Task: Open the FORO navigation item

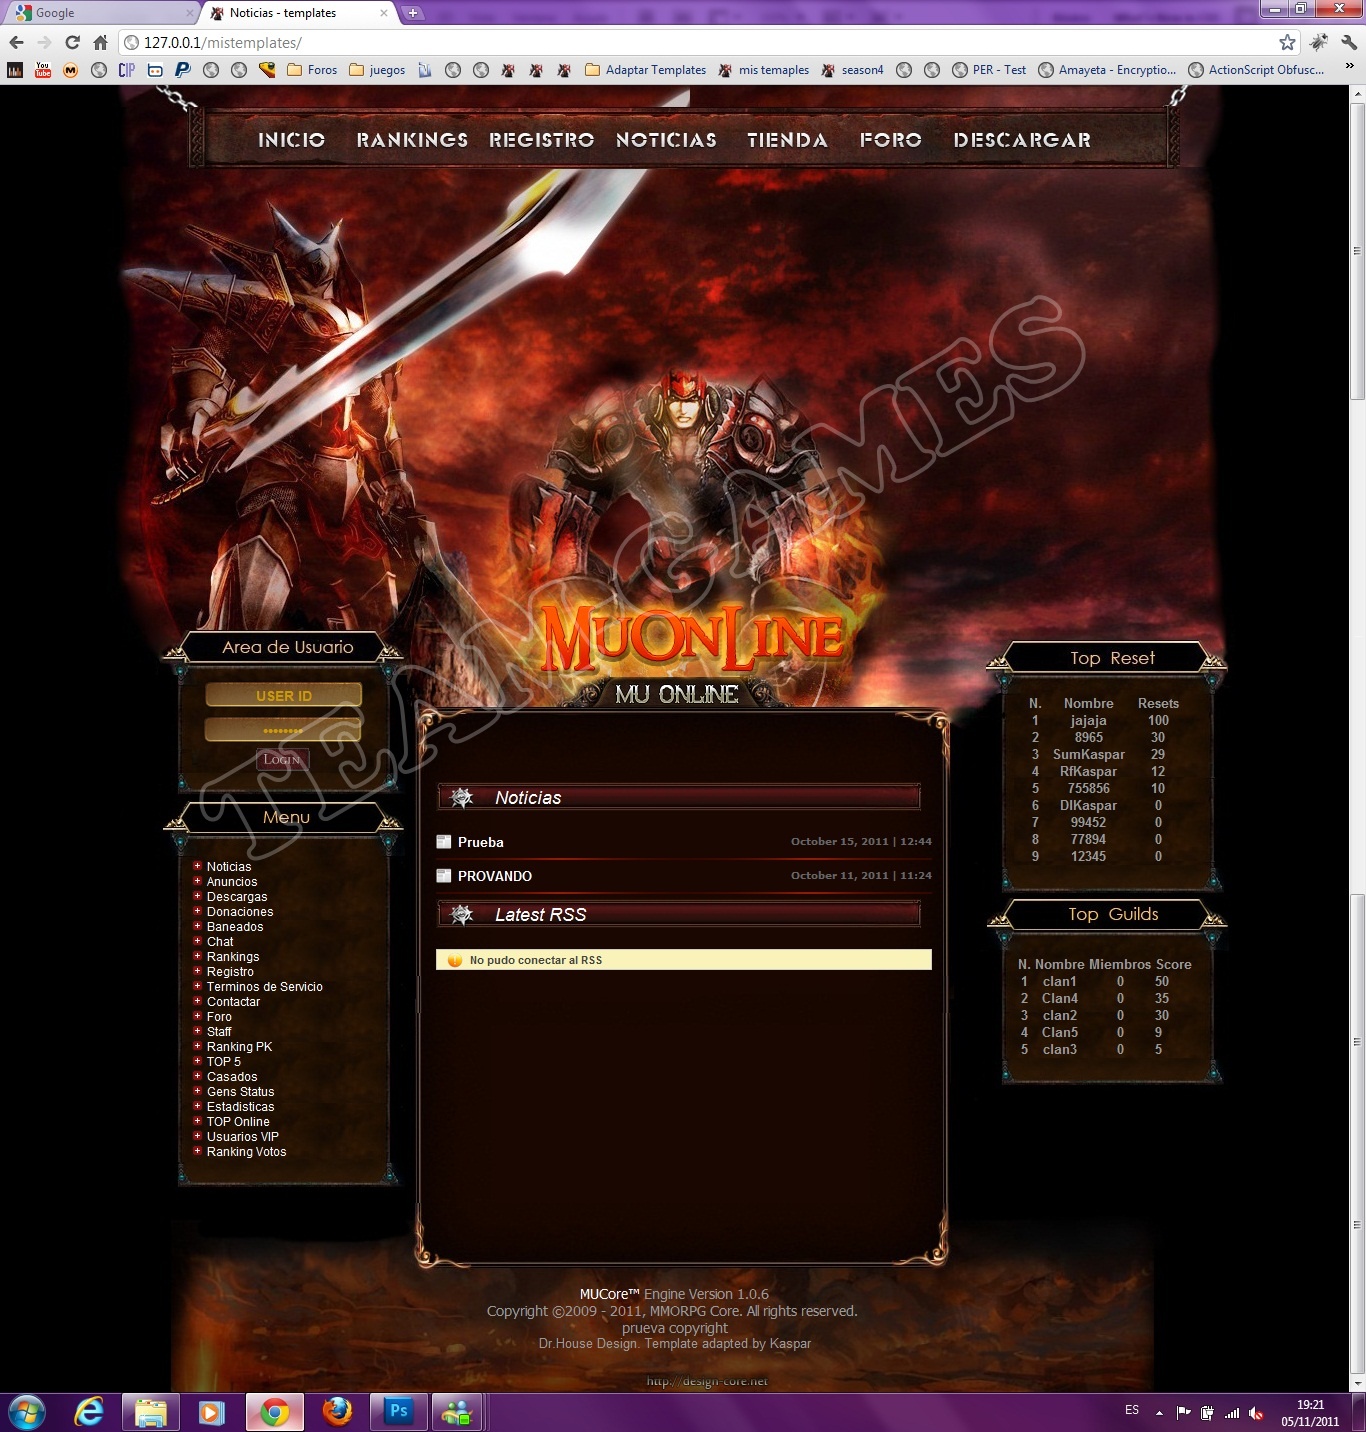Action: click(891, 140)
